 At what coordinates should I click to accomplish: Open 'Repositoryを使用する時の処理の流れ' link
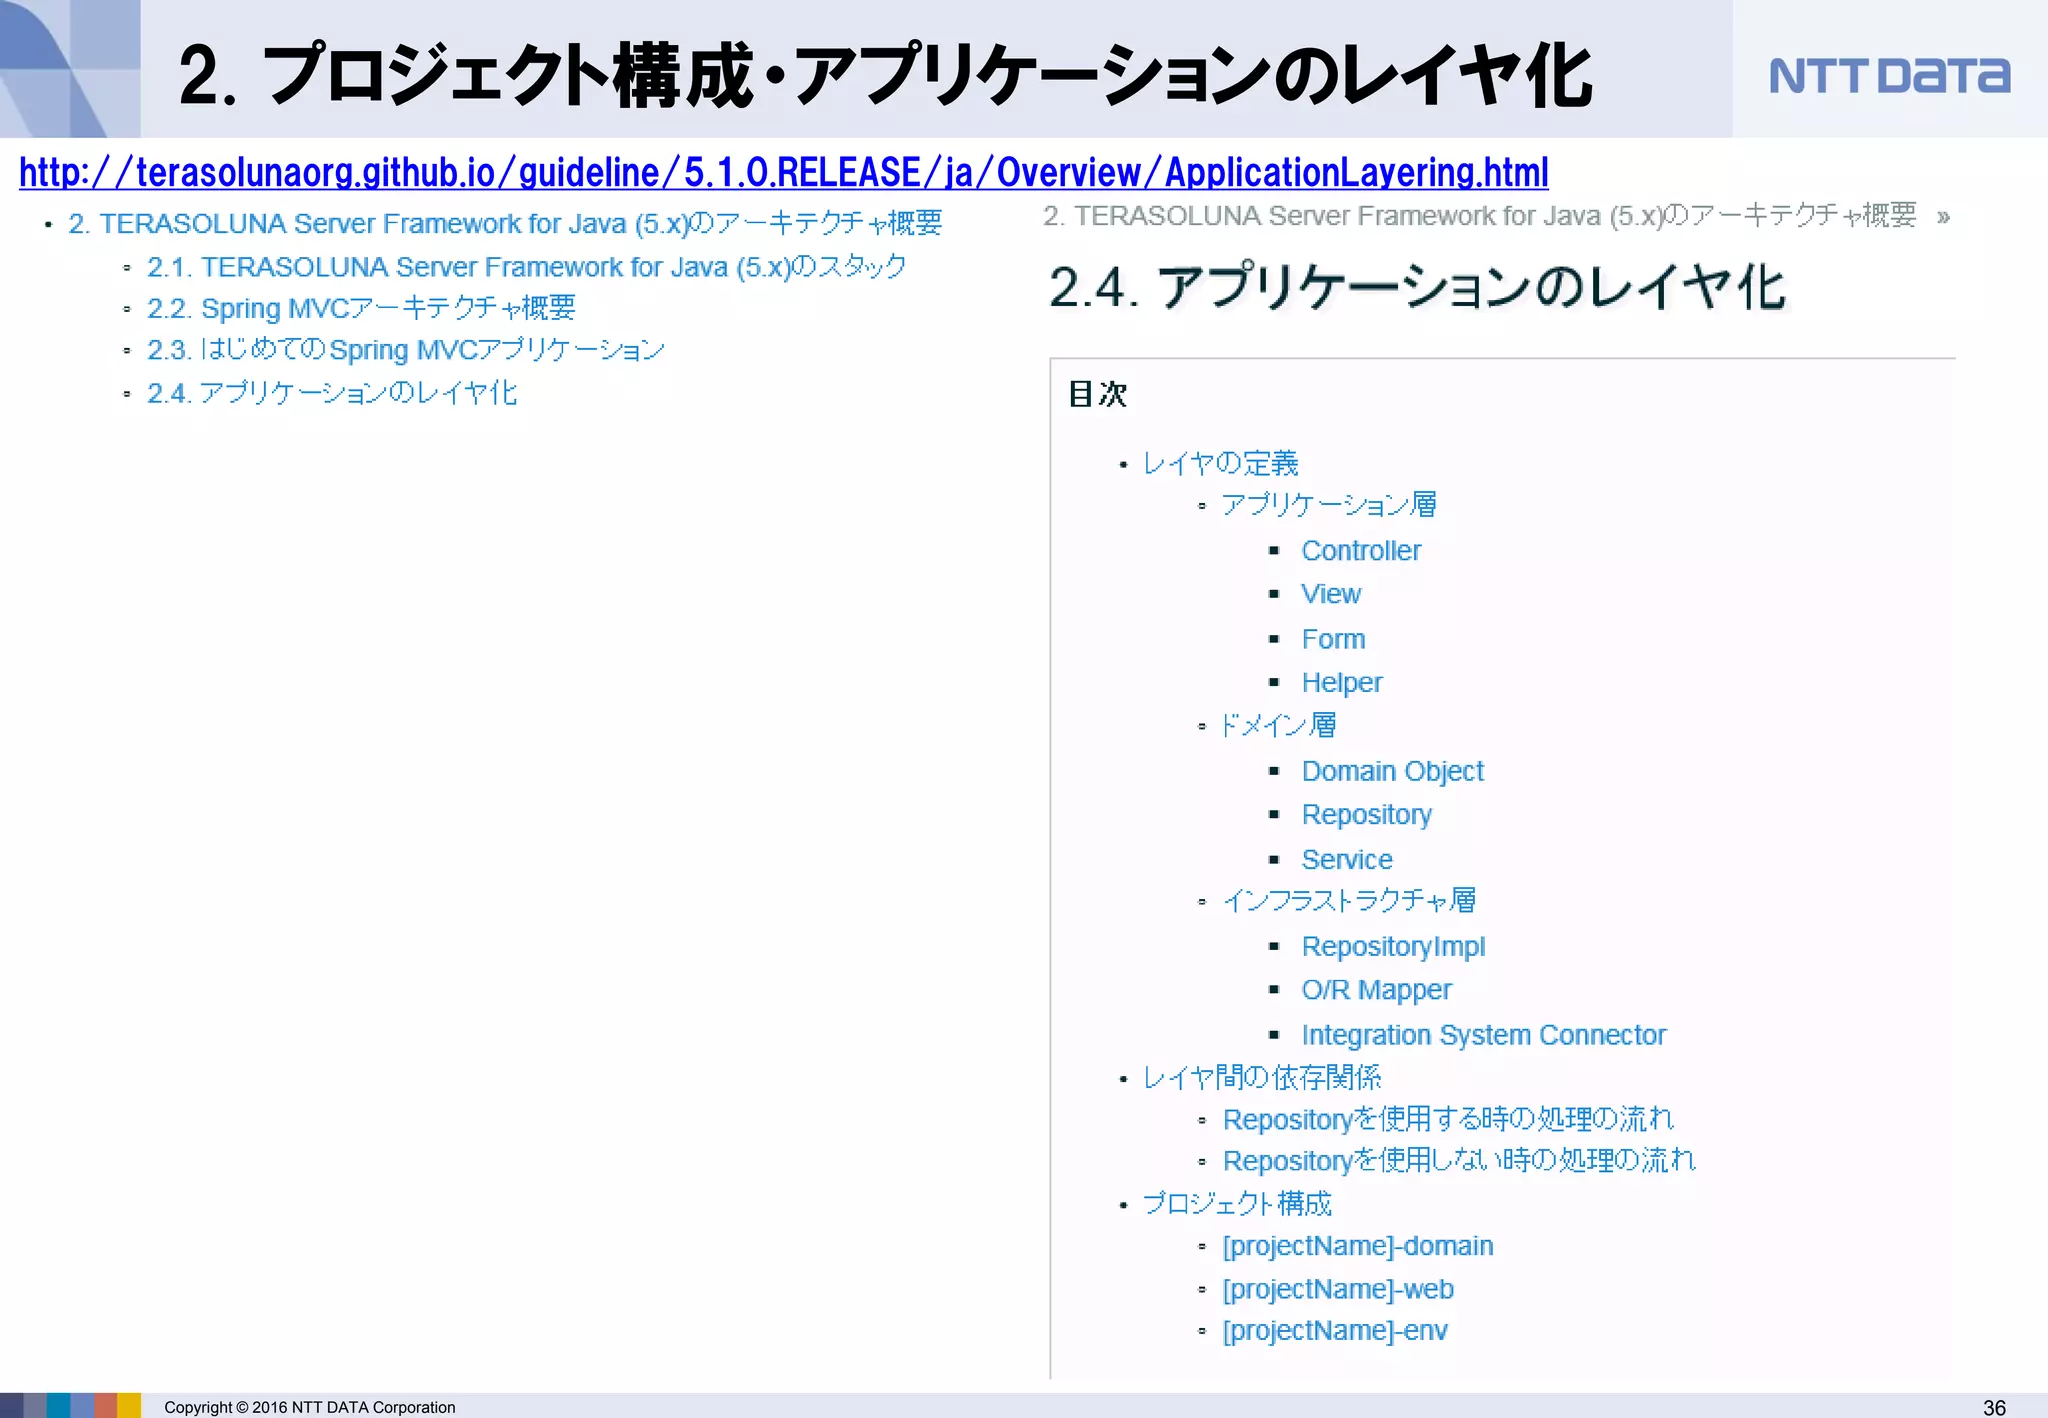tap(1448, 1119)
